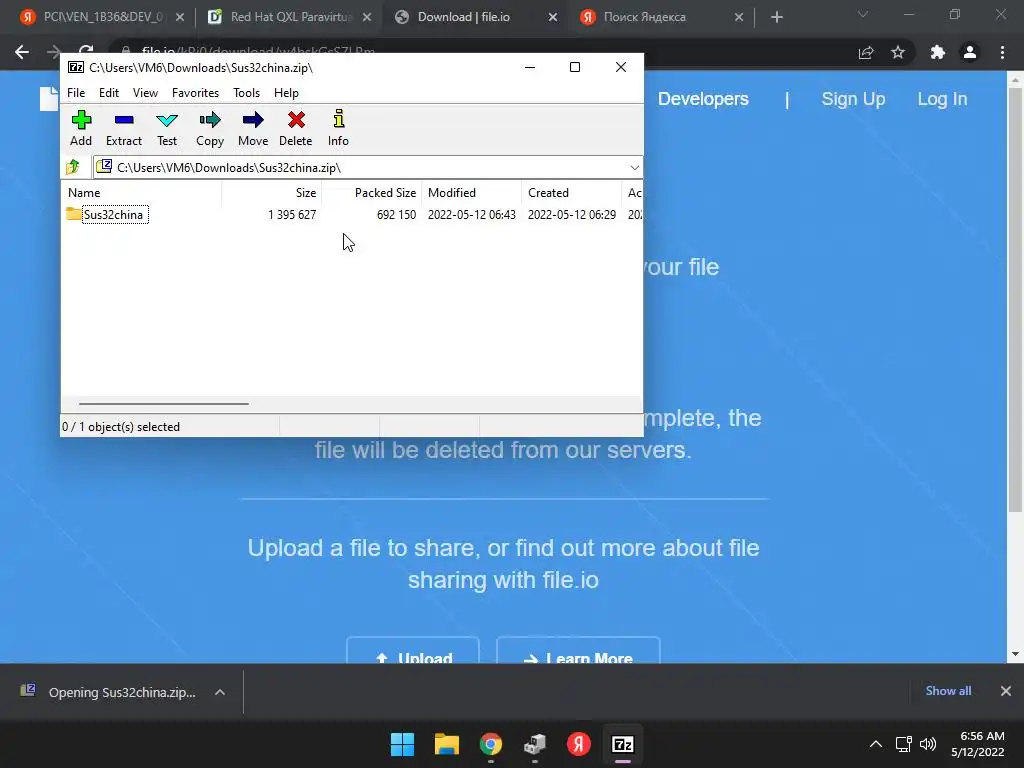This screenshot has width=1024, height=768.
Task: Open the volume control in tray
Action: [x=927, y=744]
